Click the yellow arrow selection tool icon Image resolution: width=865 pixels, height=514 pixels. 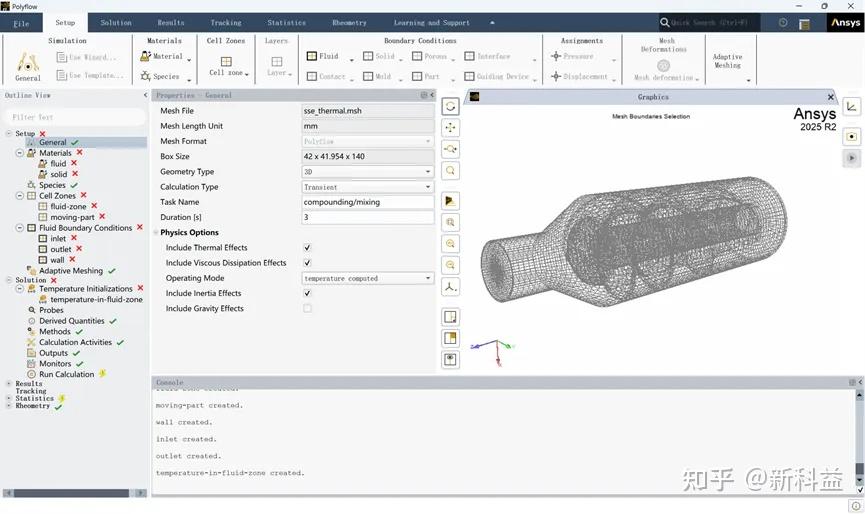(x=450, y=201)
